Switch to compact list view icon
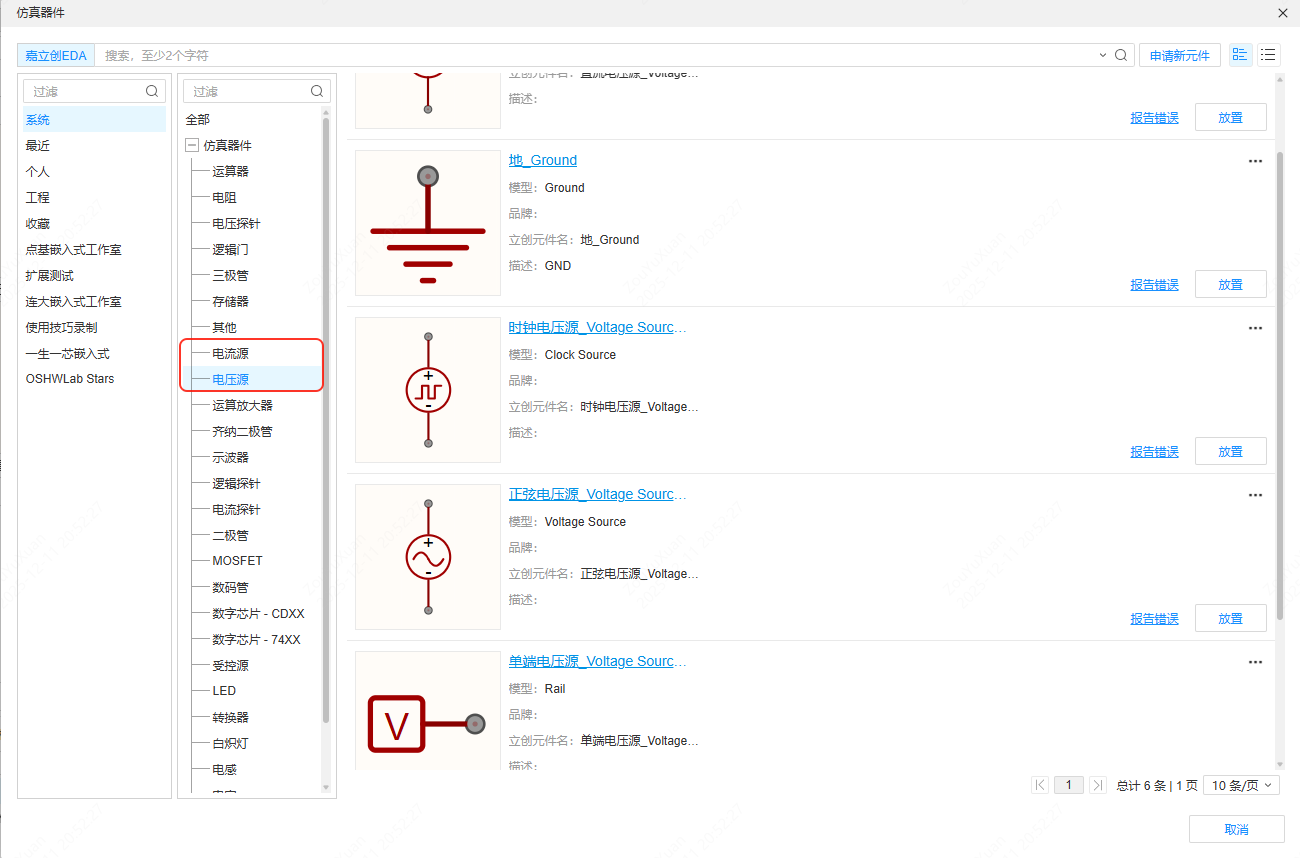 click(x=1268, y=55)
